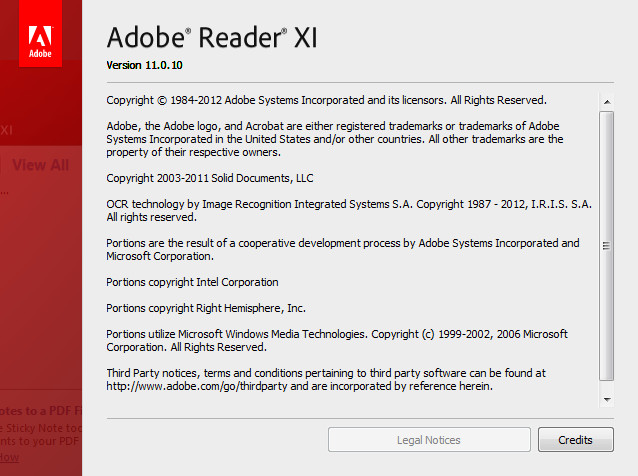Image resolution: width=638 pixels, height=476 pixels.
Task: Click the scrollbar down arrow
Action: [607, 399]
